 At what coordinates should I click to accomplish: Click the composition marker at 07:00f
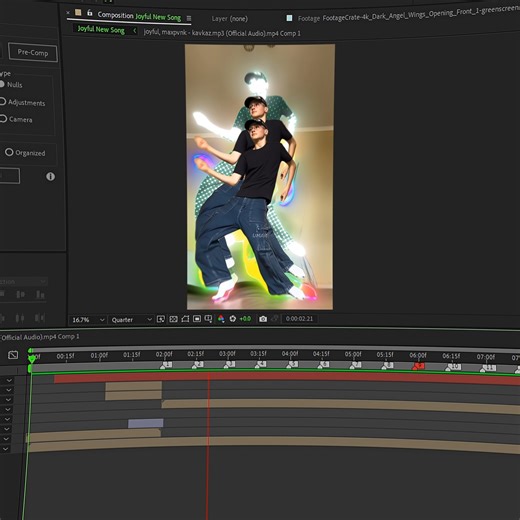pos(488,368)
